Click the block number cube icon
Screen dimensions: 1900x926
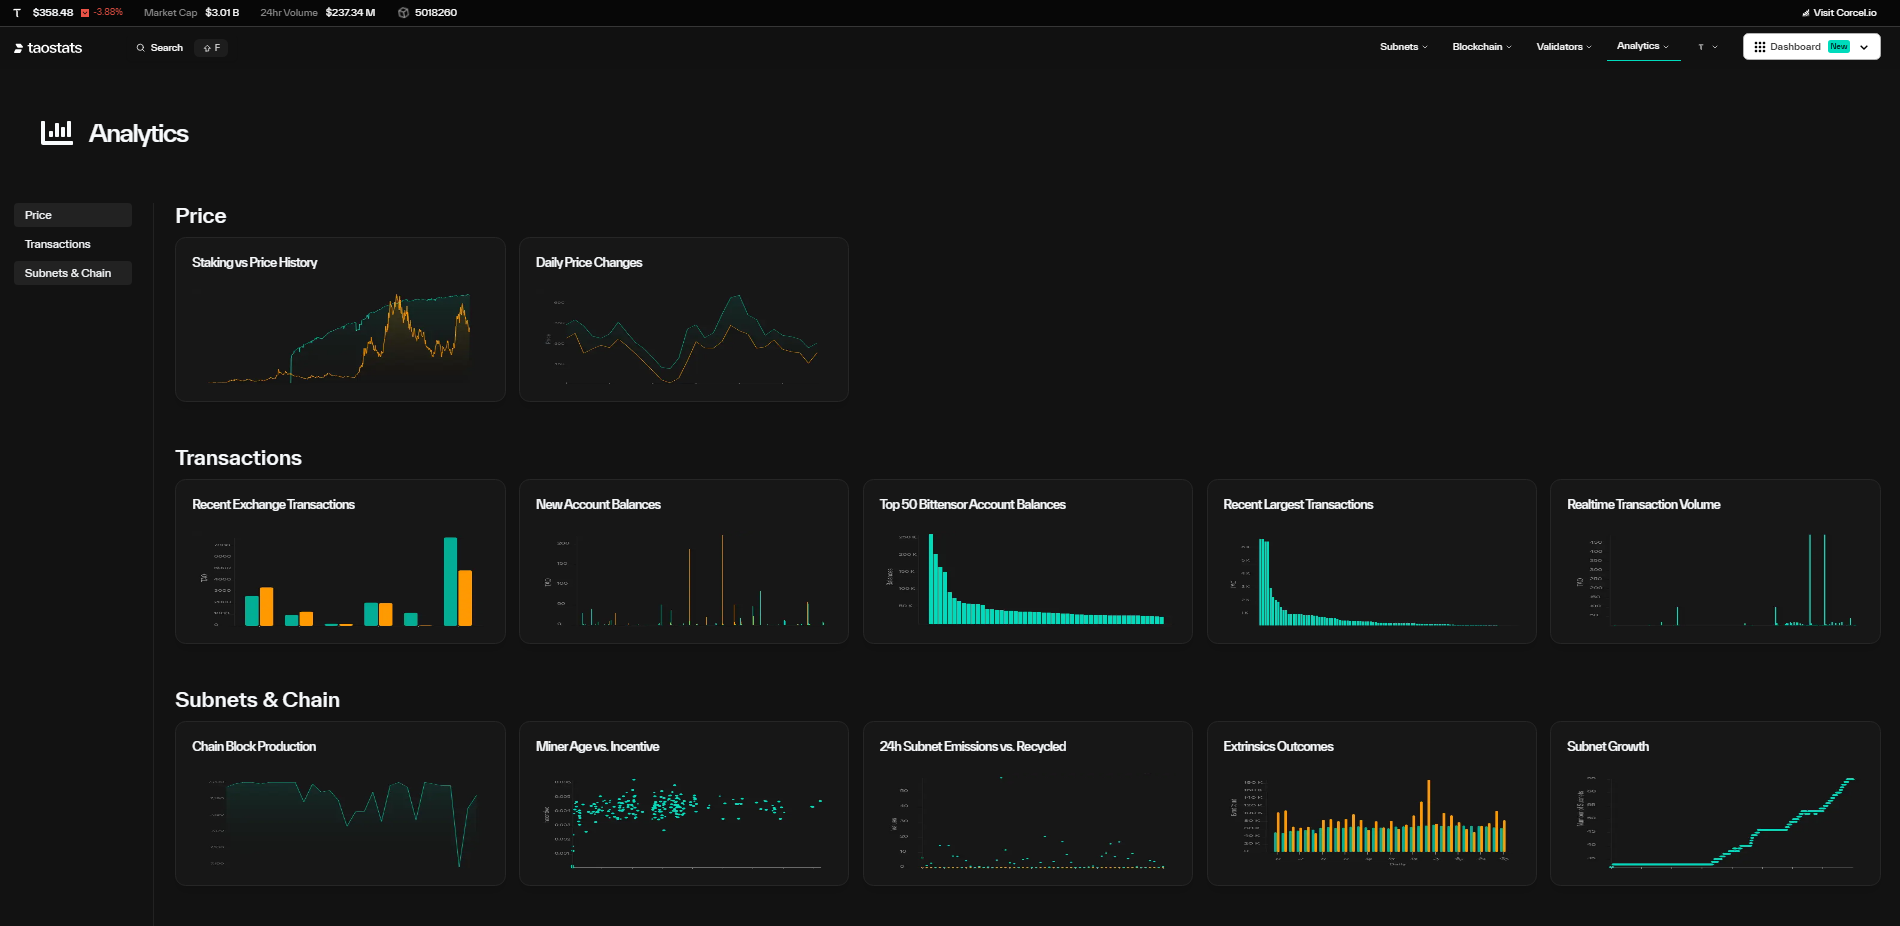click(403, 13)
